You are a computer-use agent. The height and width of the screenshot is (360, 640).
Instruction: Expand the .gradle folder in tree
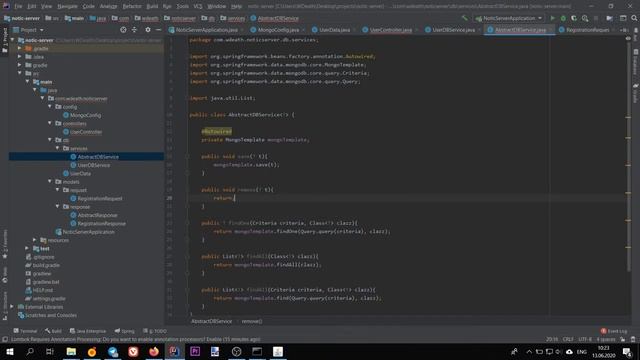click(20, 48)
